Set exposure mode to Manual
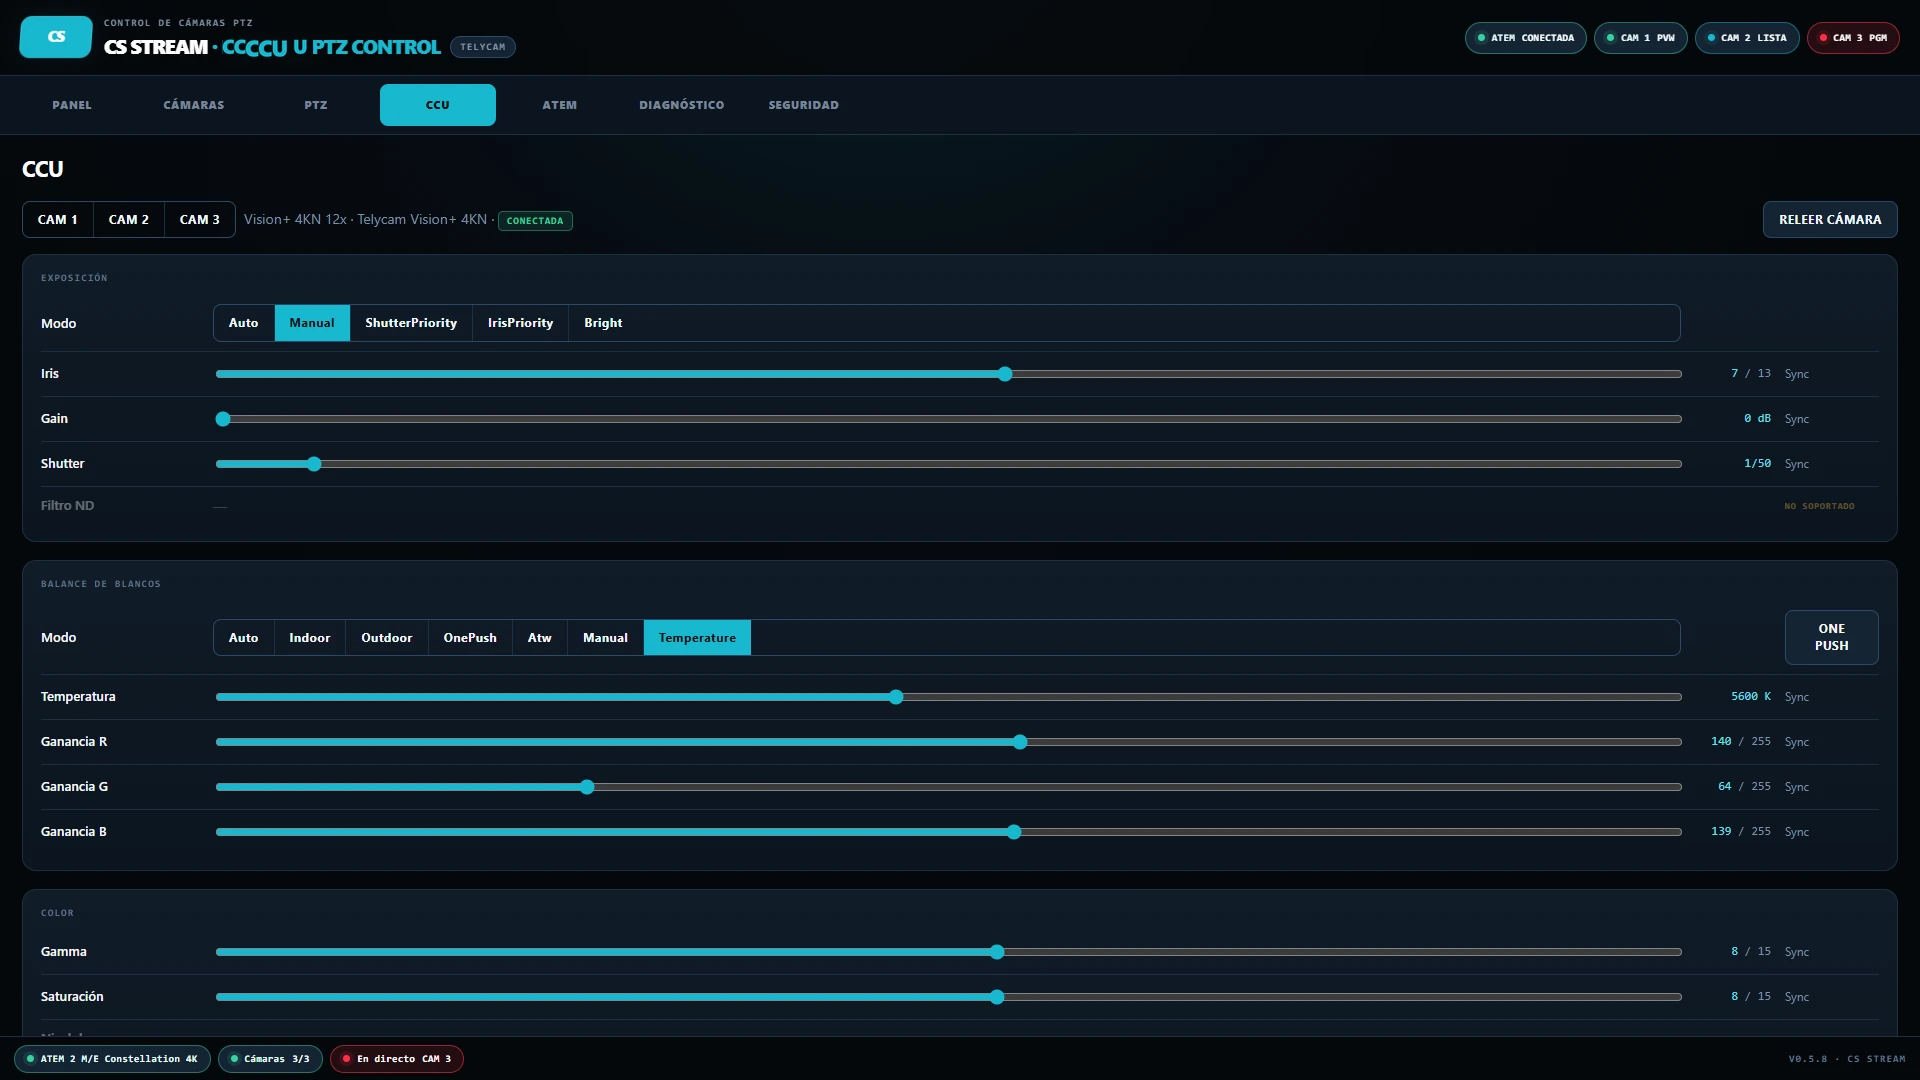Viewport: 1920px width, 1080px height. tap(312, 323)
